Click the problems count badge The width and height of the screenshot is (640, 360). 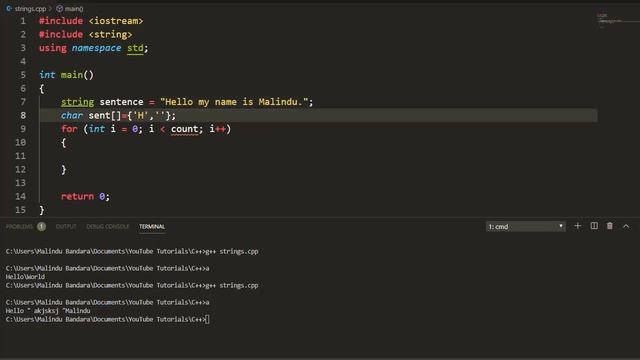point(41,227)
